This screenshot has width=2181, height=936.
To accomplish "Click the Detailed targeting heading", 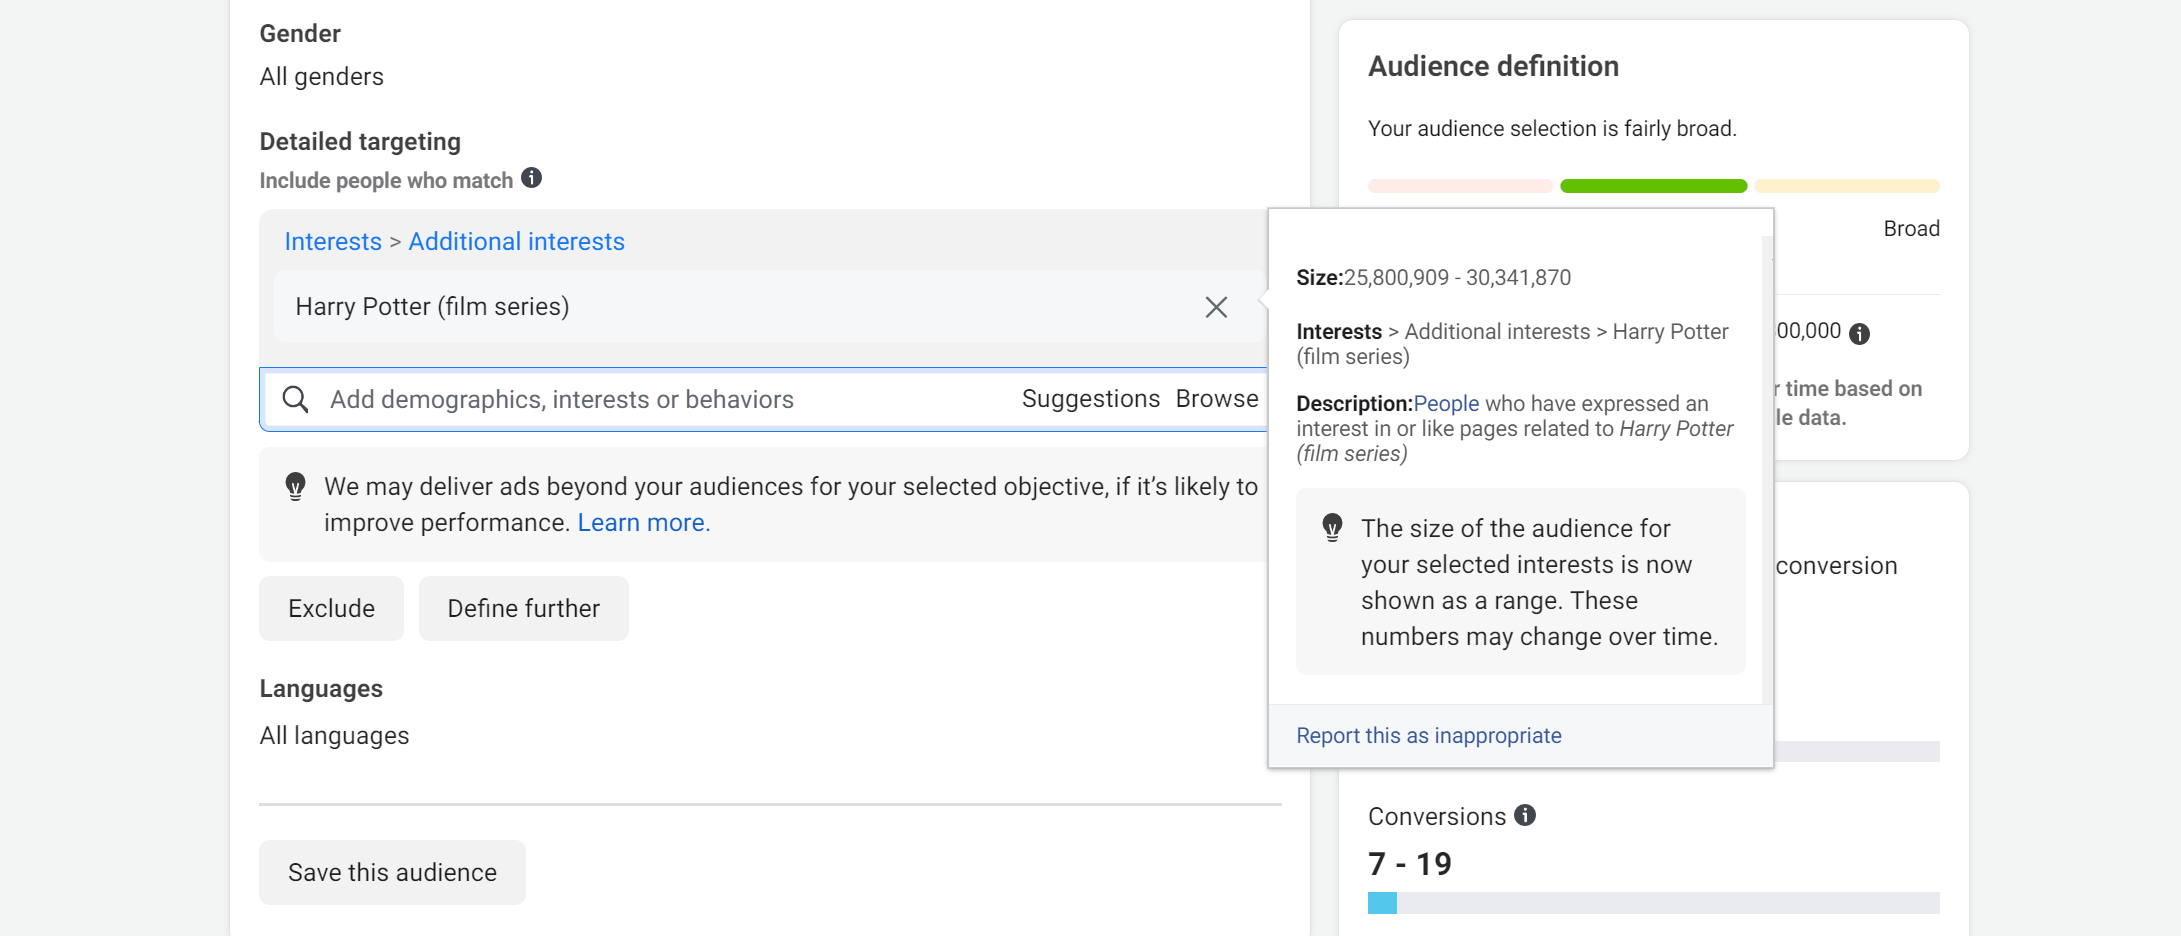I will pos(360,142).
